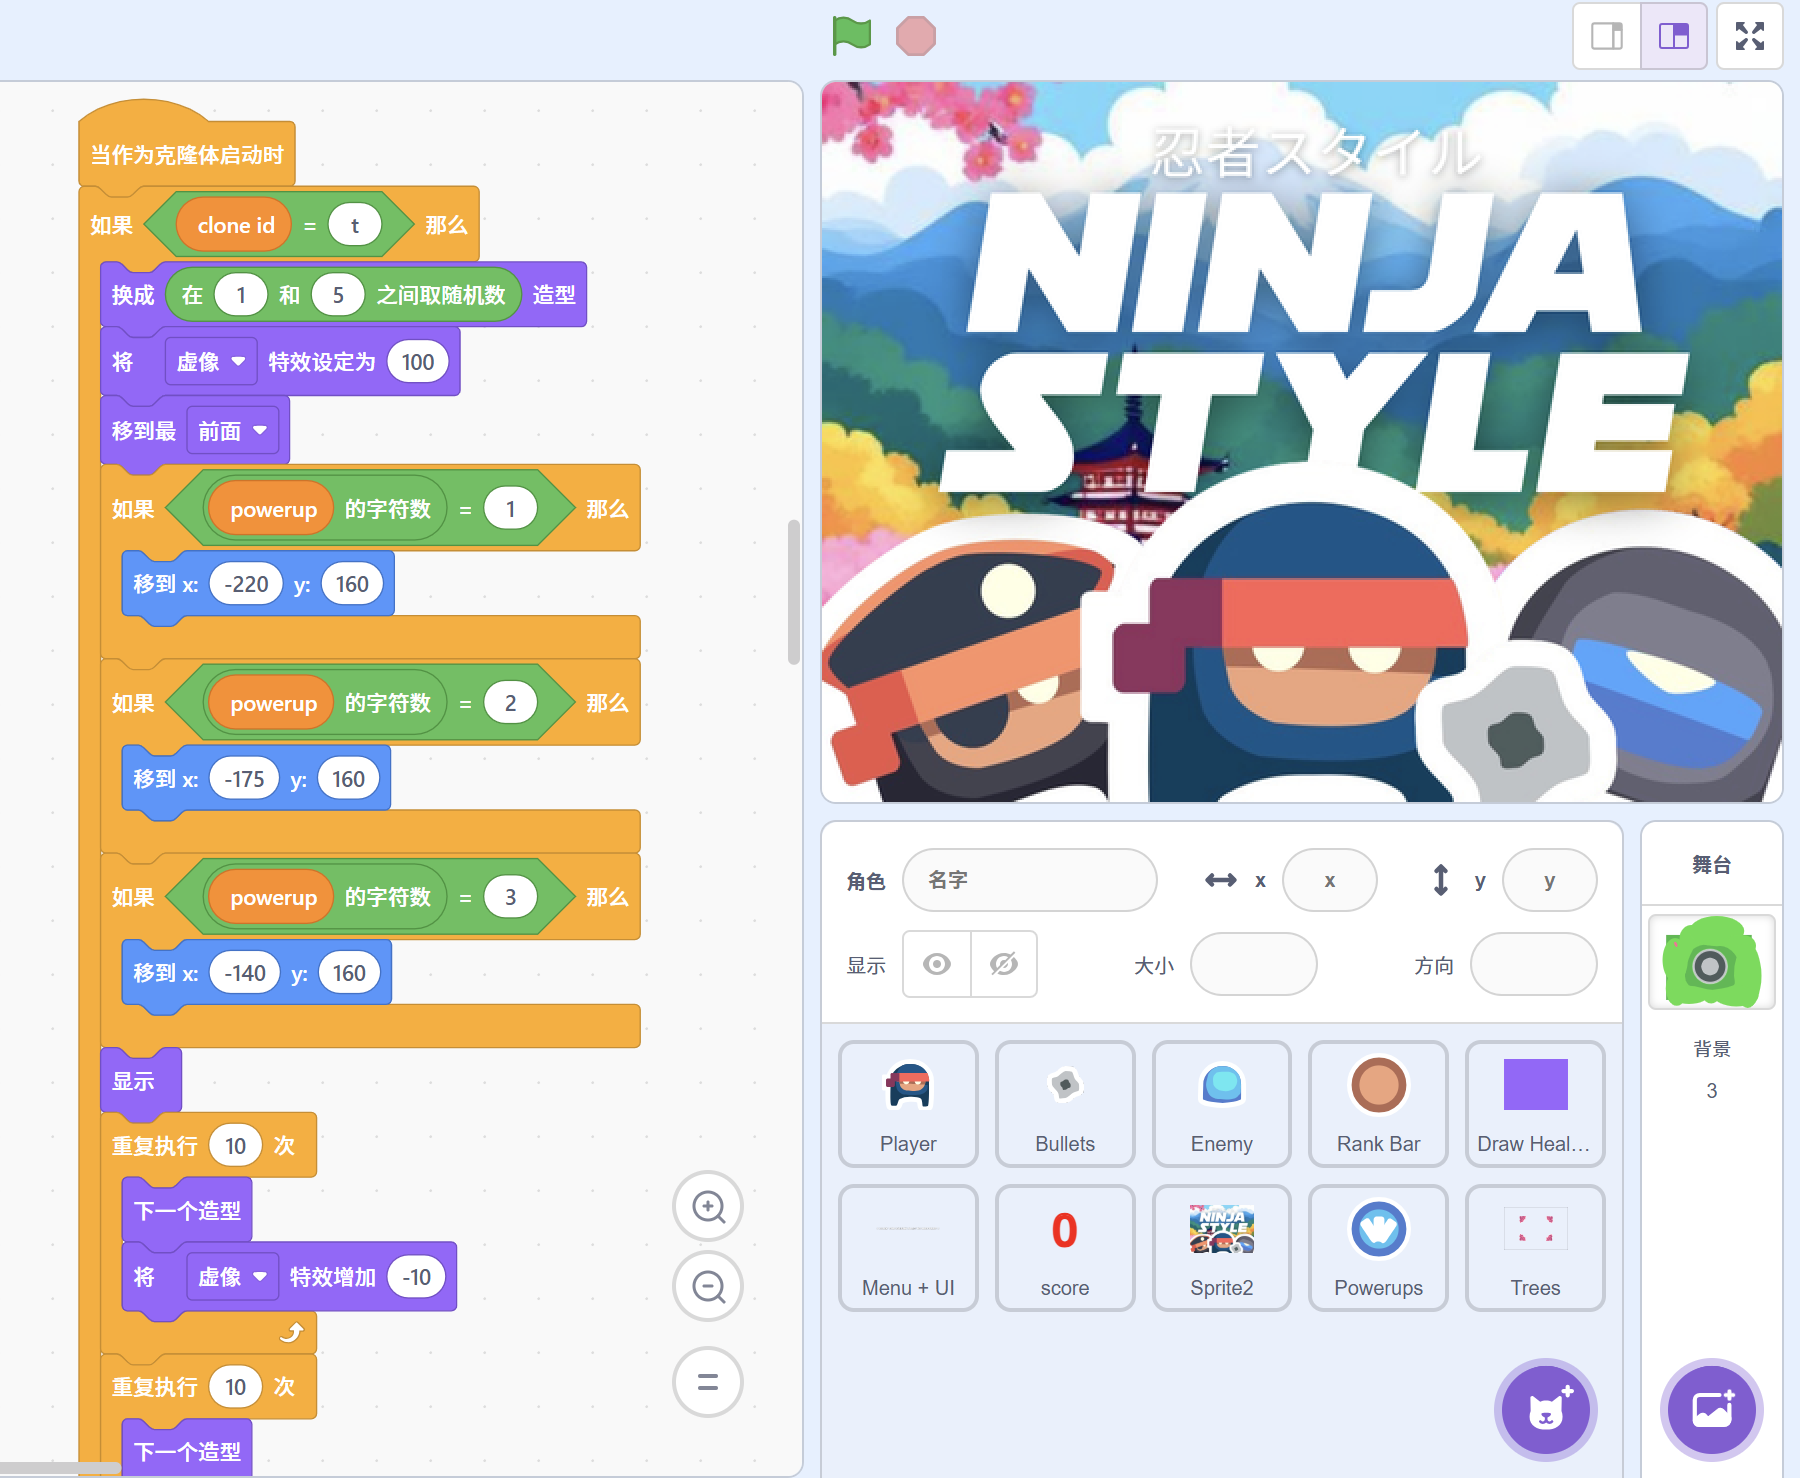This screenshot has height=1478, width=1800.
Task: Enter full screen stage mode
Action: click(x=1750, y=37)
